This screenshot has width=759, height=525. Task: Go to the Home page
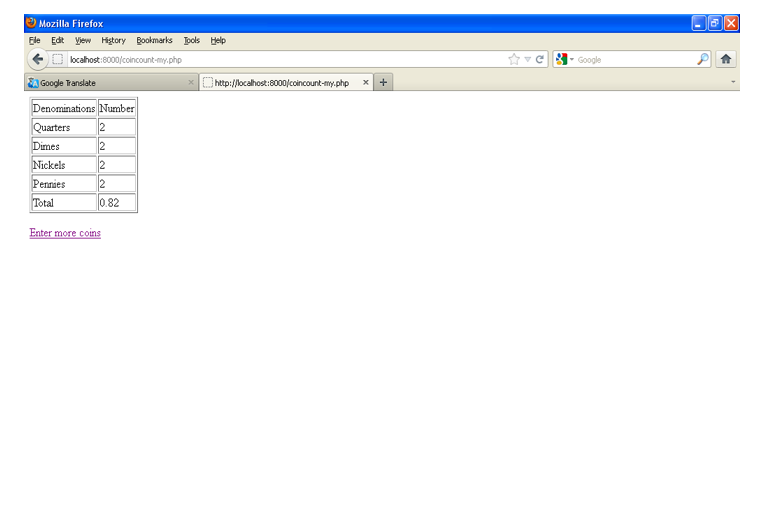[x=726, y=59]
